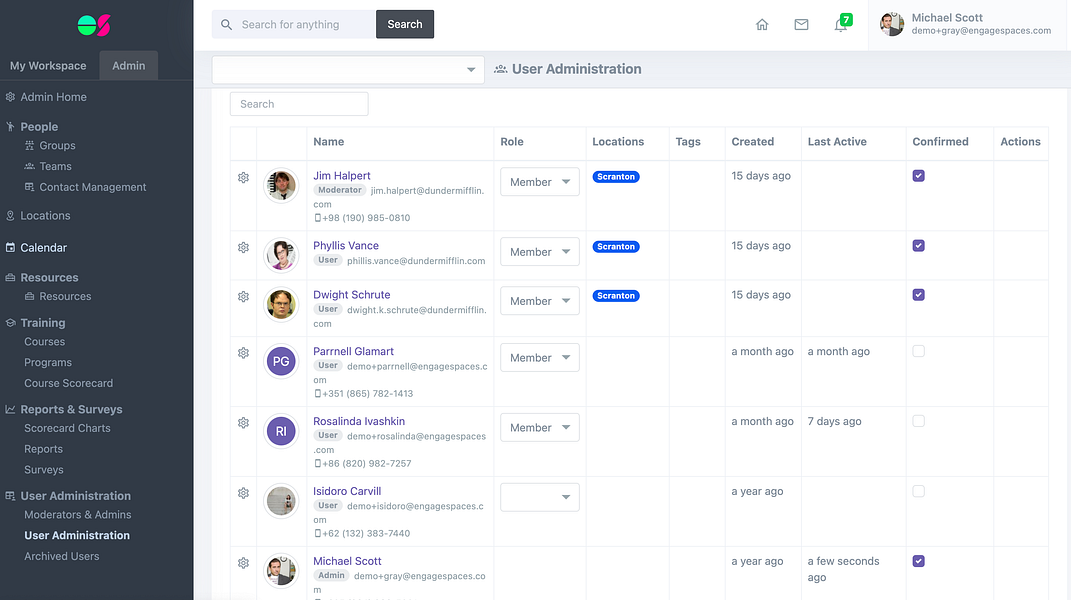Click Dwight Schrute's avatar photo

pyautogui.click(x=281, y=304)
